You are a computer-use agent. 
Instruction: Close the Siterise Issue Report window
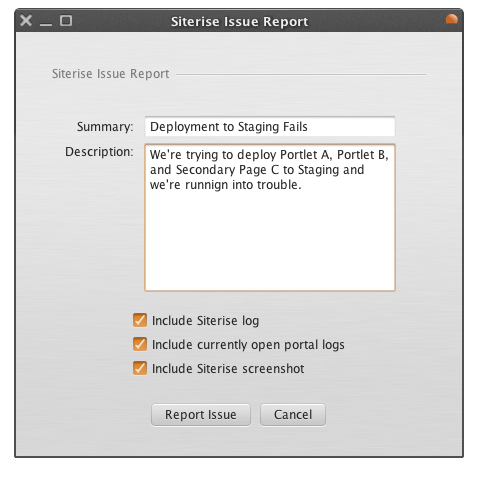pos(26,20)
